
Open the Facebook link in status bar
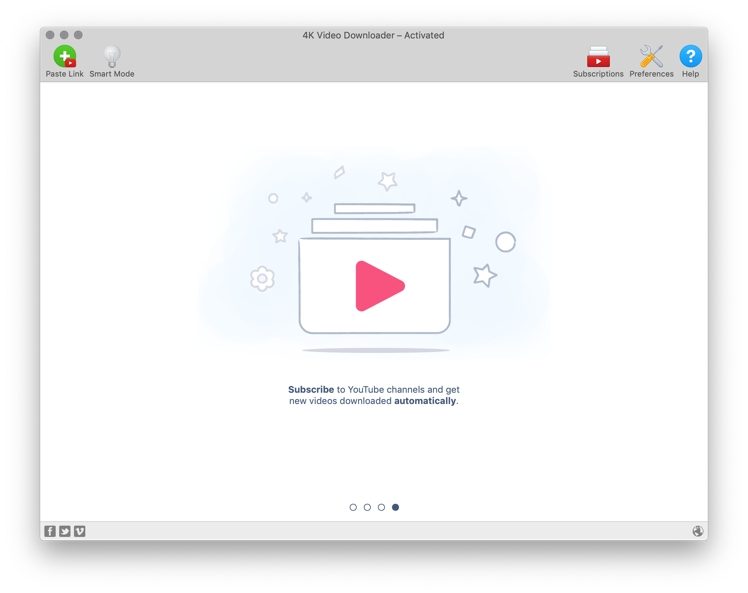point(50,531)
